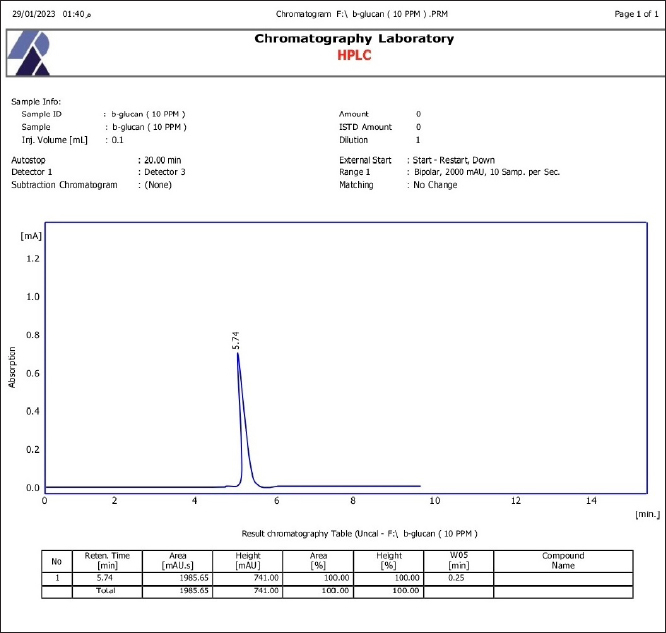Click the red HPLC heading
The height and width of the screenshot is (633, 666).
click(x=353, y=56)
